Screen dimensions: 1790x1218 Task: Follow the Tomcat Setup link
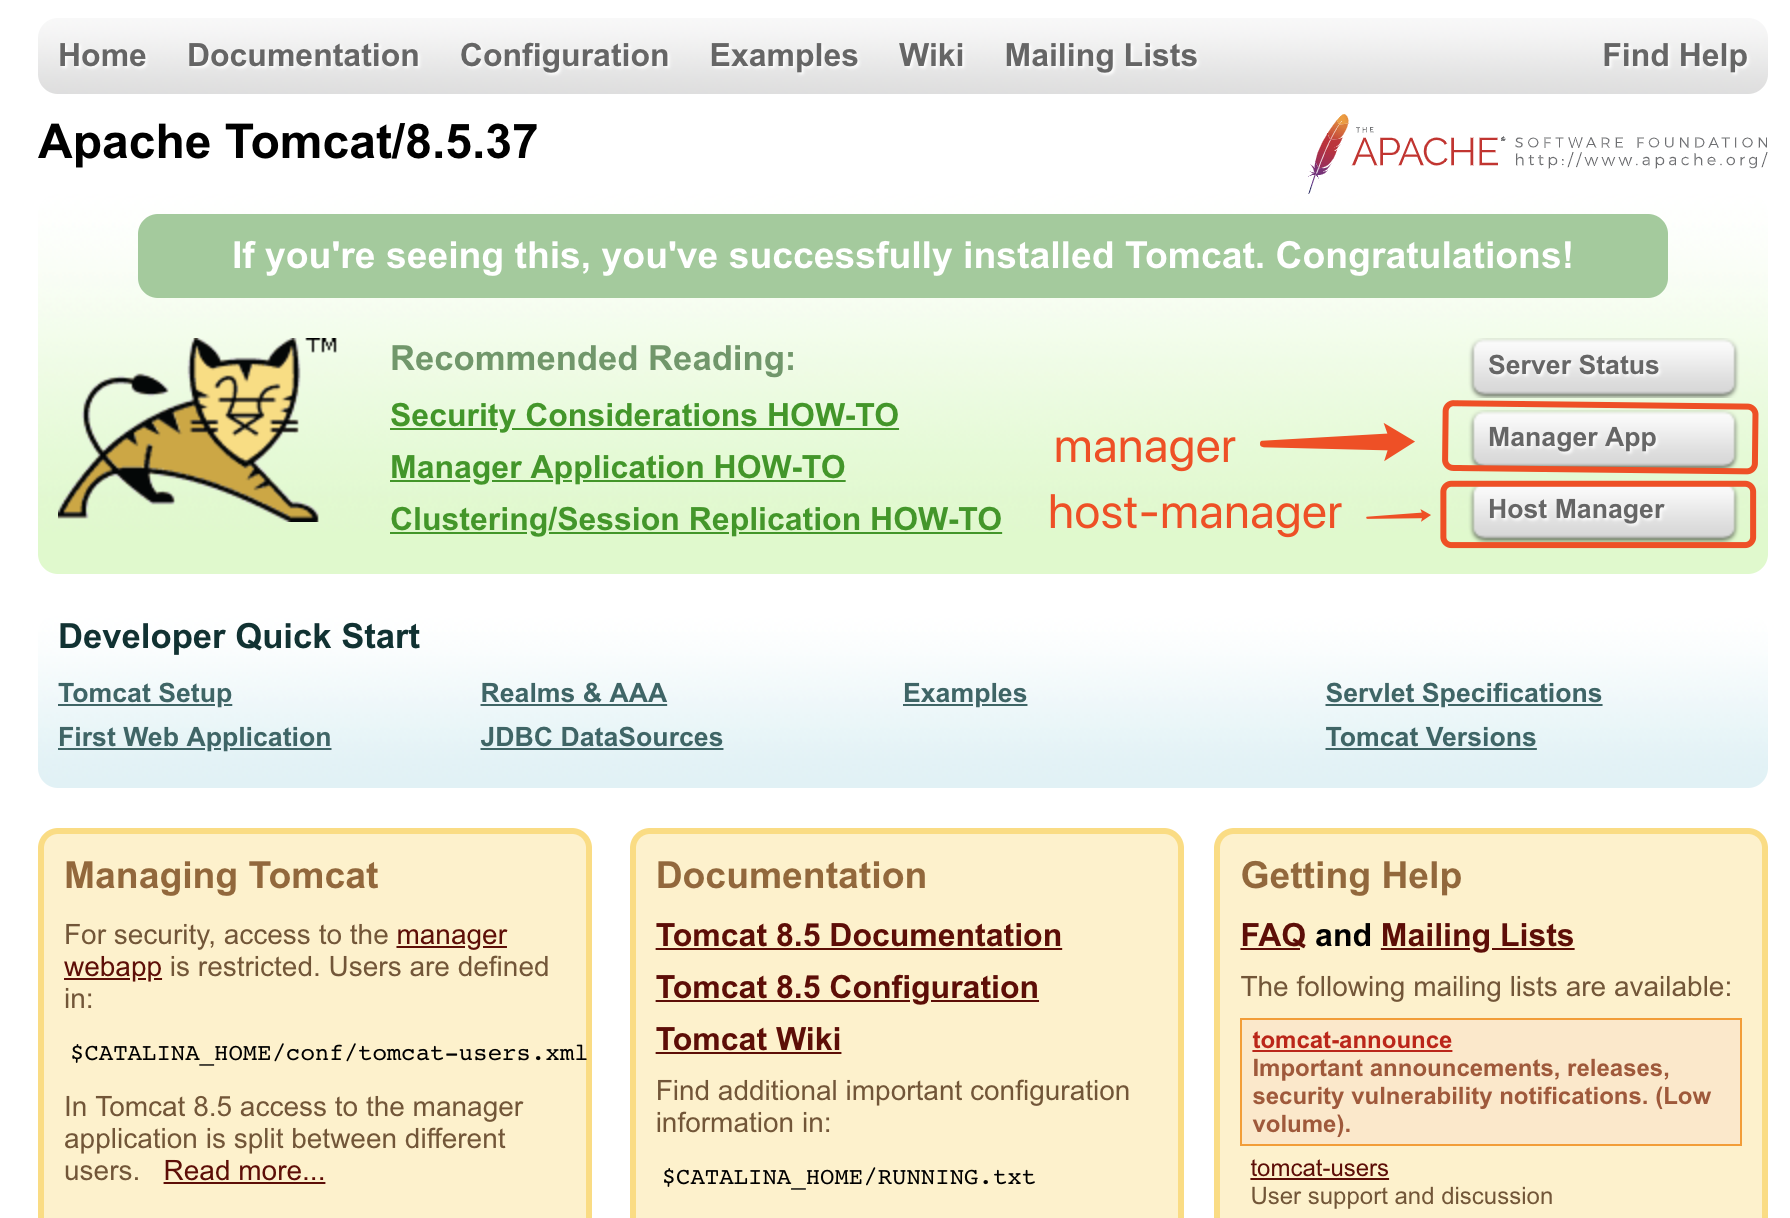pyautogui.click(x=145, y=693)
